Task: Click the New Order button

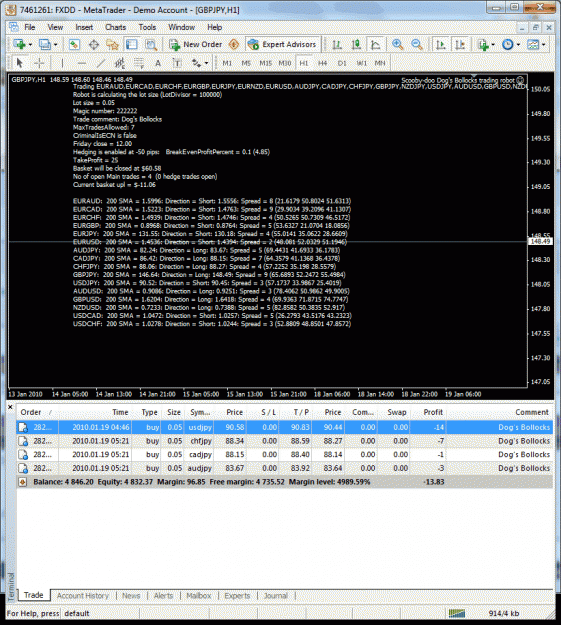Action: (195, 44)
